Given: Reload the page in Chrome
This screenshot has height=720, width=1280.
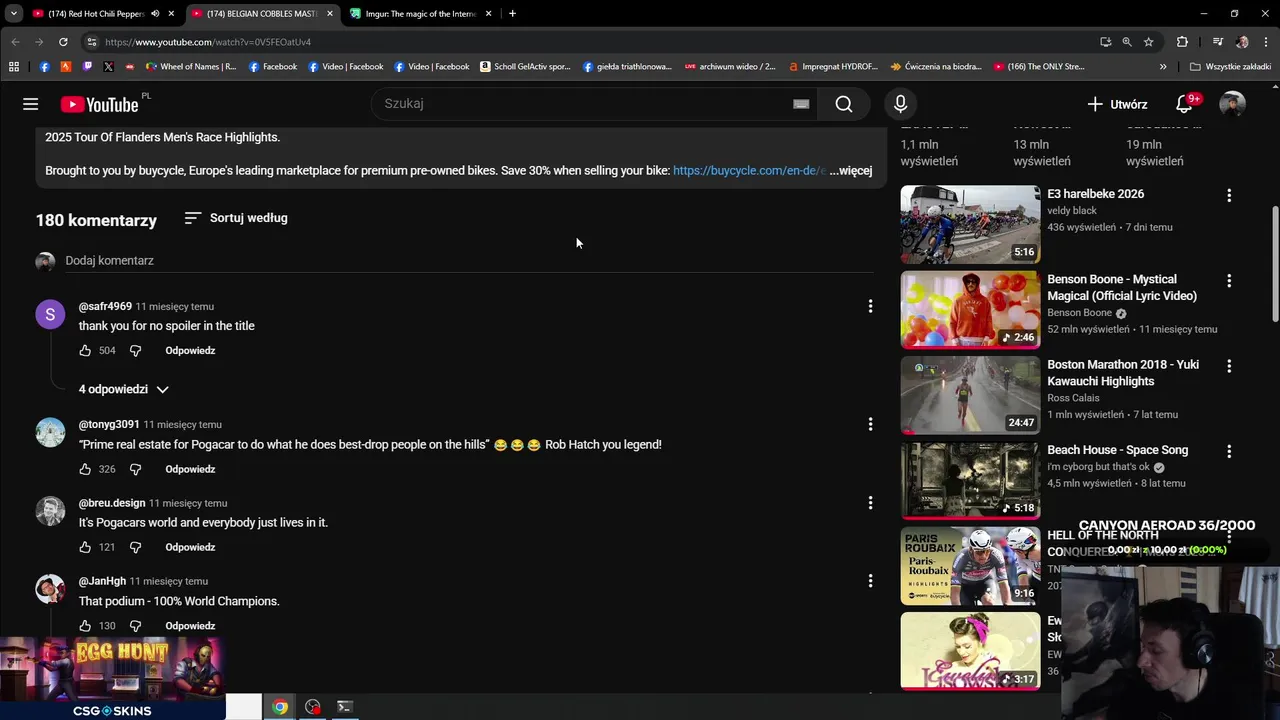Looking at the screenshot, I should coord(63,42).
